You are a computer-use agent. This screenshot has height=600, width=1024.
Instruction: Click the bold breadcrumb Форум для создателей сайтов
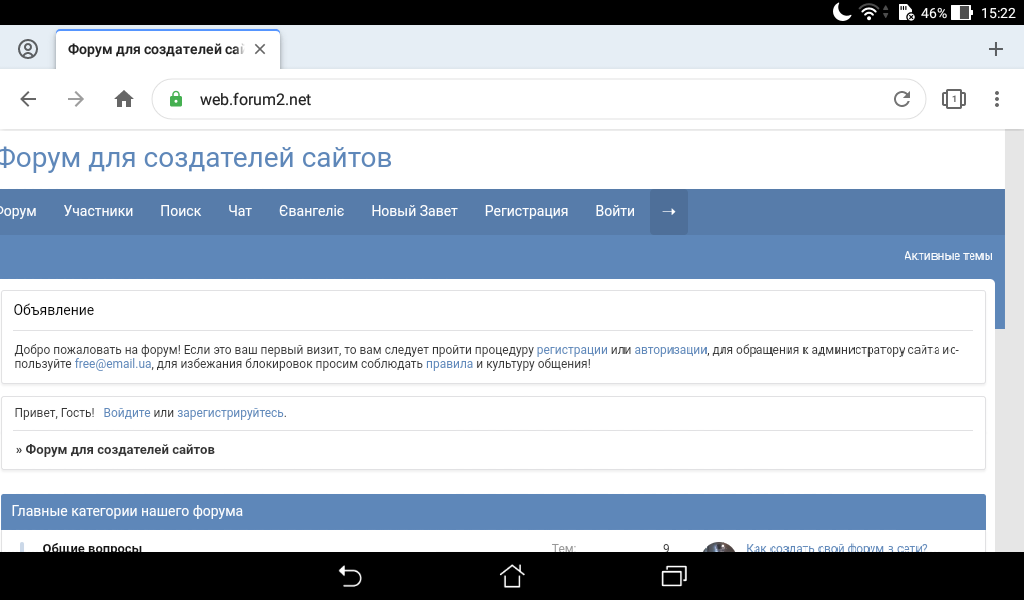click(x=120, y=450)
